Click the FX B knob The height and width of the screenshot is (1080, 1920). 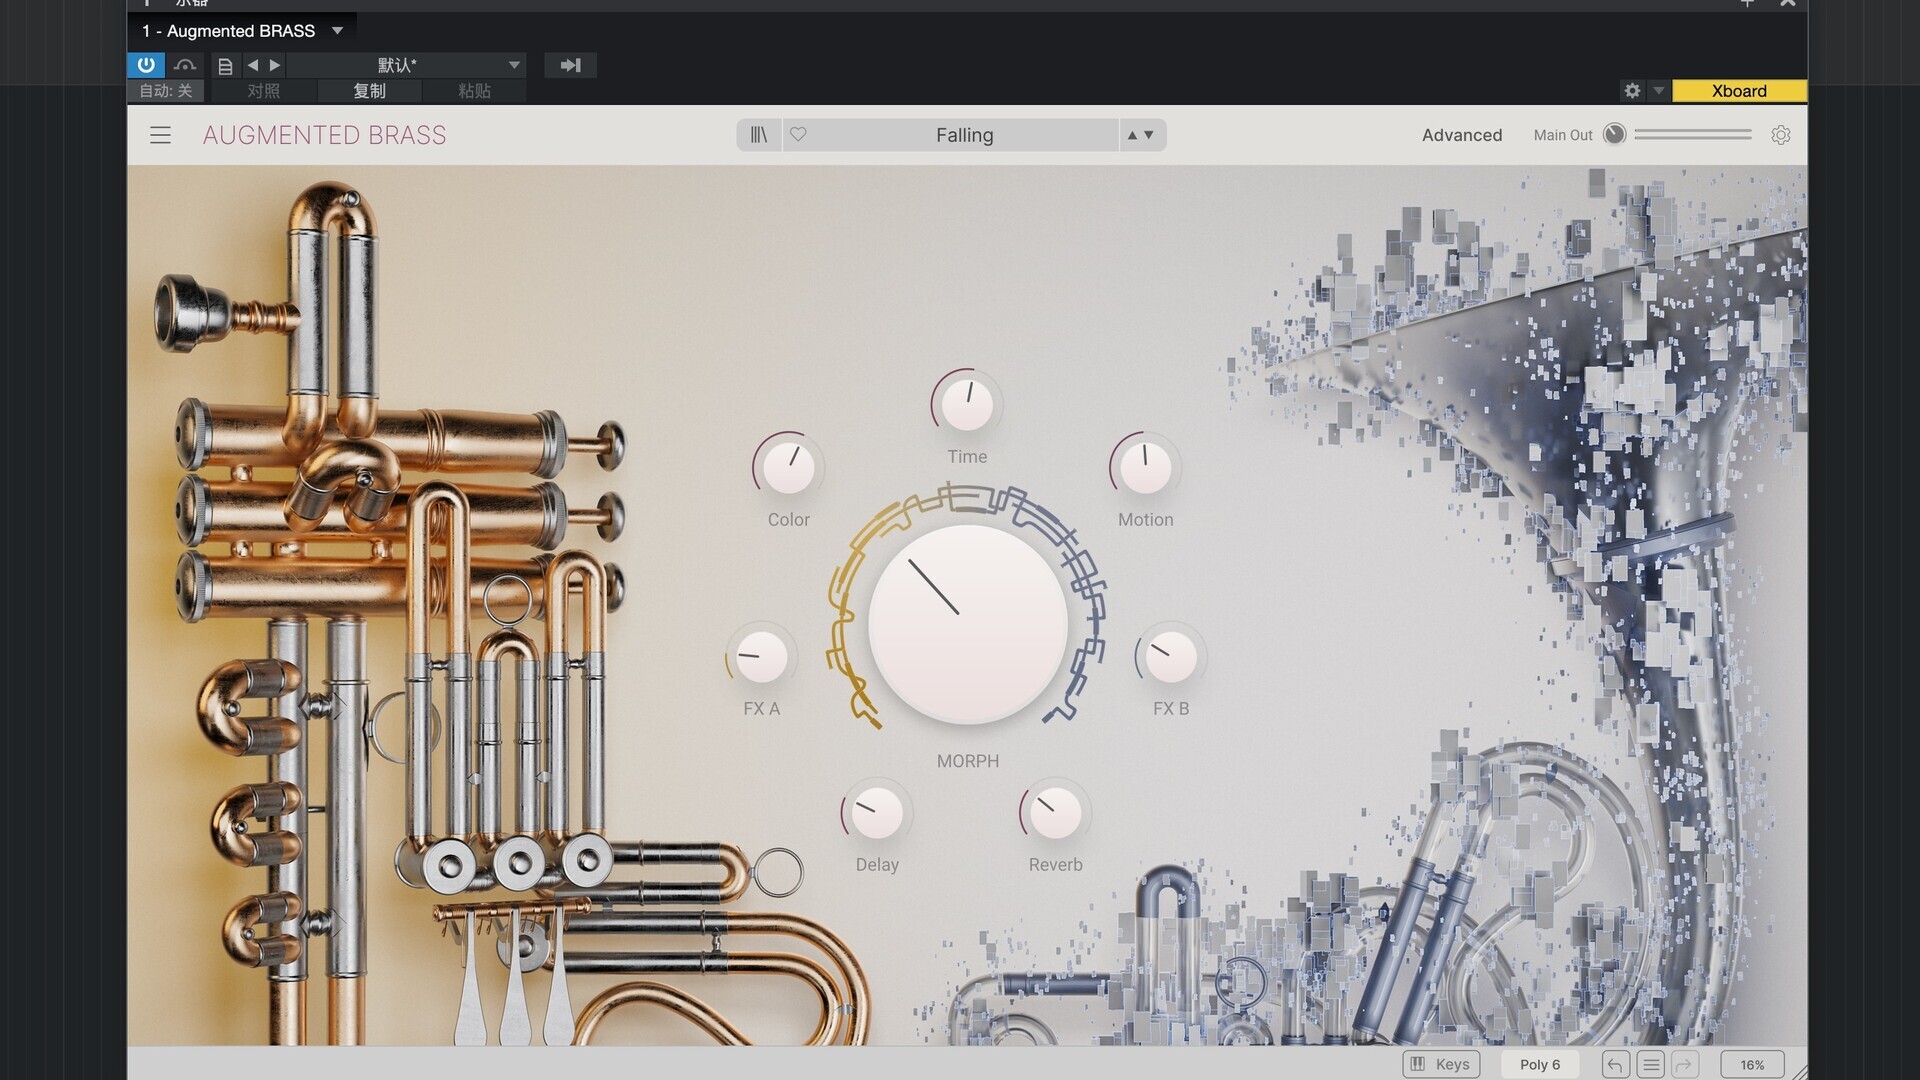point(1170,656)
